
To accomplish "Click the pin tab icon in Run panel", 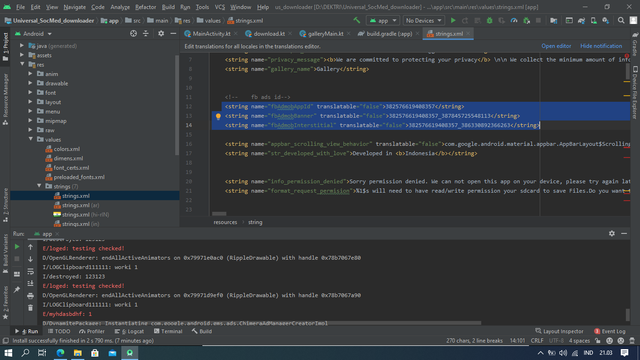I will [x=17, y=289].
